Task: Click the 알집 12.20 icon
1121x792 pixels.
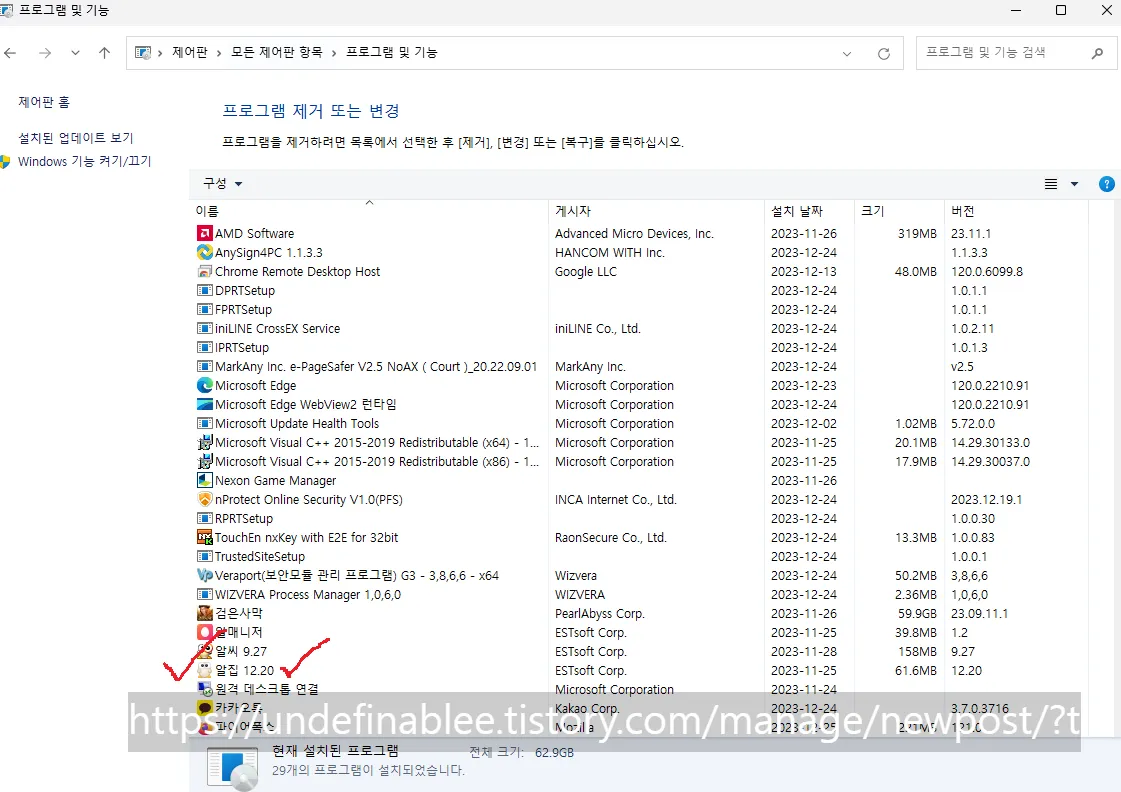Action: click(x=204, y=670)
